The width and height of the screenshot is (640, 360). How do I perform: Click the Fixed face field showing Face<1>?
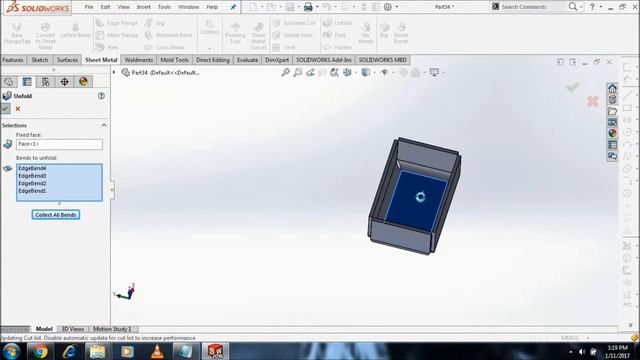59,144
